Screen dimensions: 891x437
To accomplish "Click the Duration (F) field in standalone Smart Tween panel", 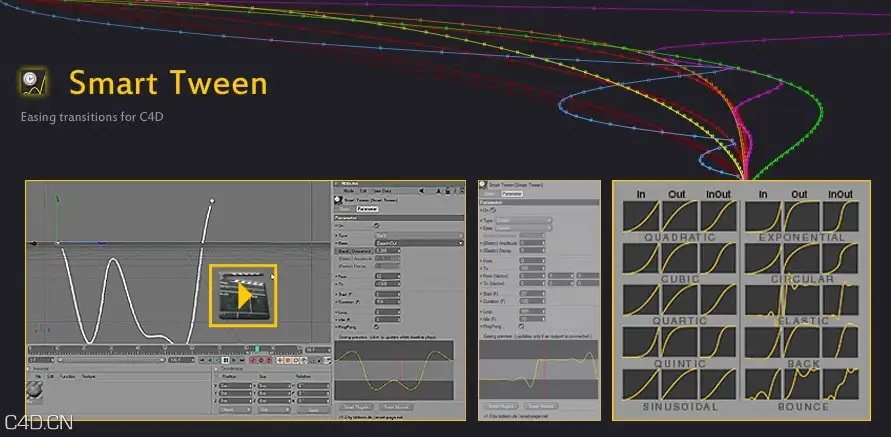I will tap(532, 301).
